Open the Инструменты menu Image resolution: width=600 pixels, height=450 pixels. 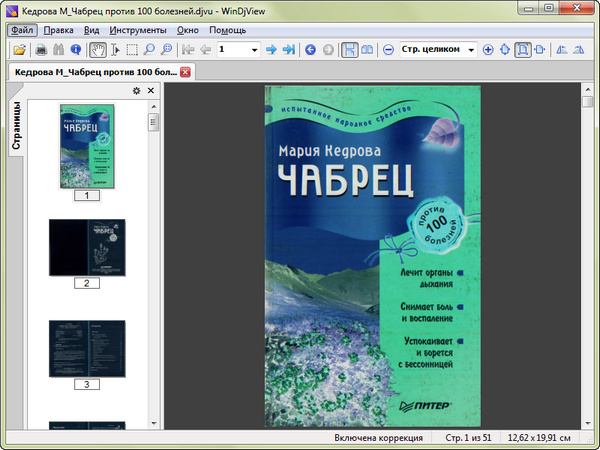pos(138,30)
